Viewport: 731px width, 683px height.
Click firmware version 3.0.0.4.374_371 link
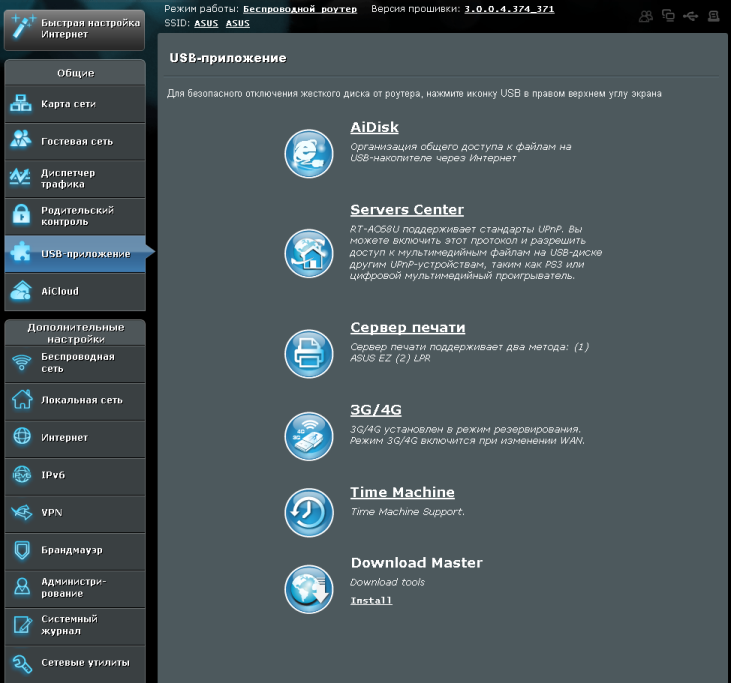509,9
